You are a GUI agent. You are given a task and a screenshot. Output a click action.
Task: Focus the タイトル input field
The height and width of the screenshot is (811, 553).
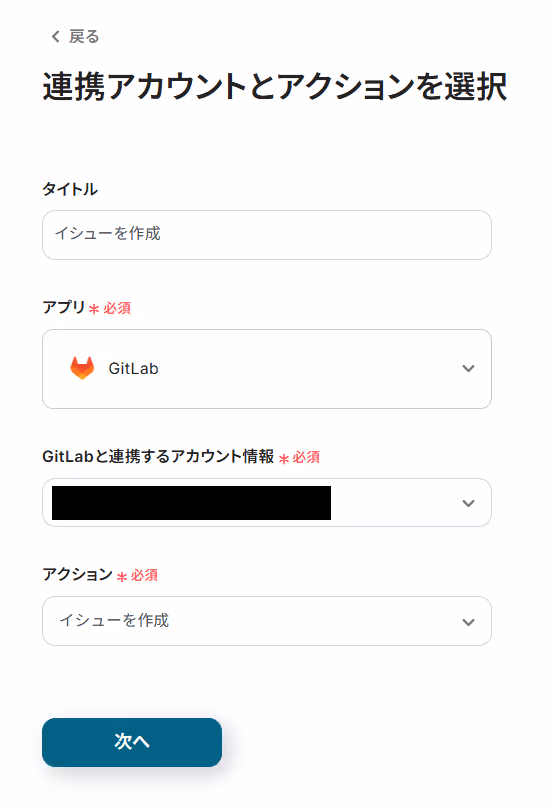coord(266,235)
